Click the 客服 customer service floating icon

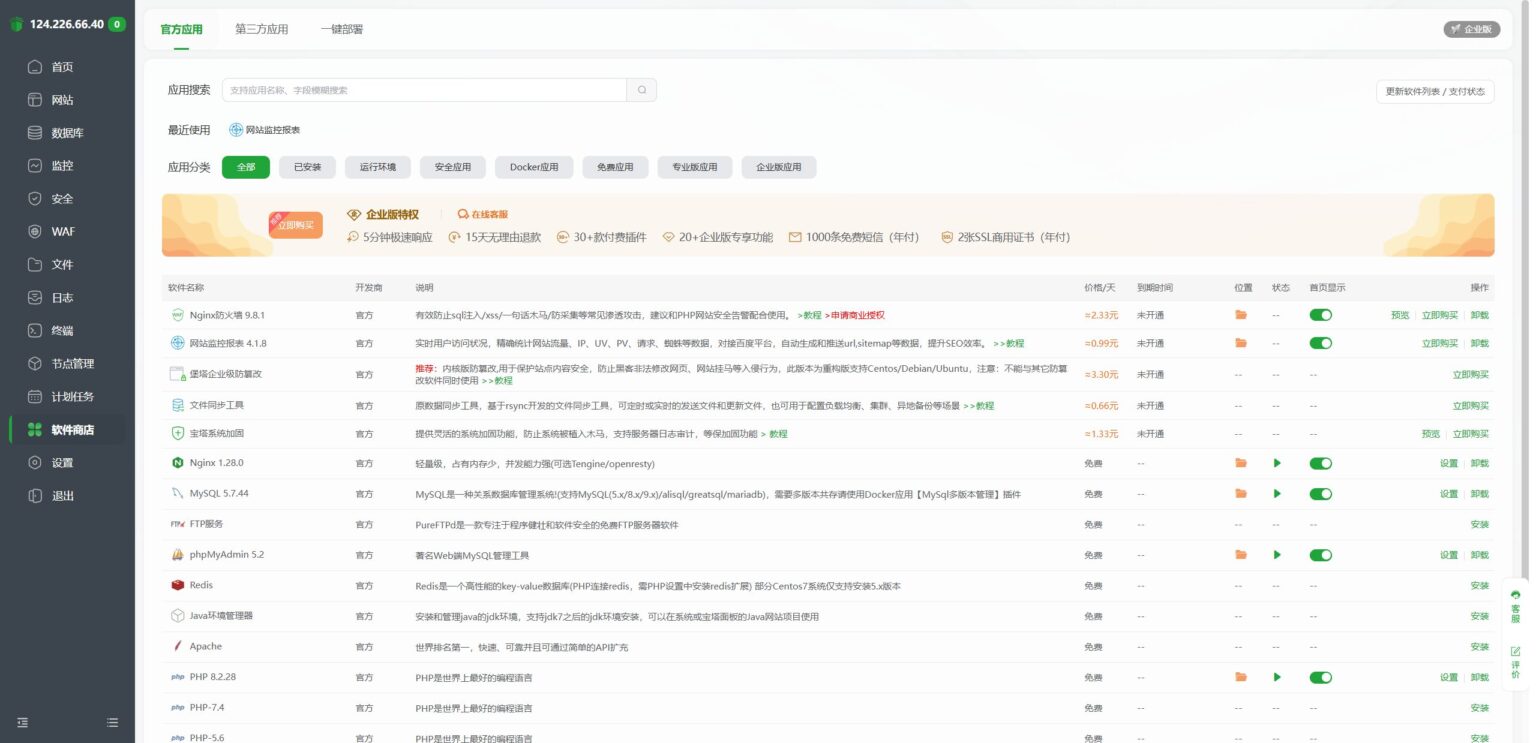coord(1515,606)
